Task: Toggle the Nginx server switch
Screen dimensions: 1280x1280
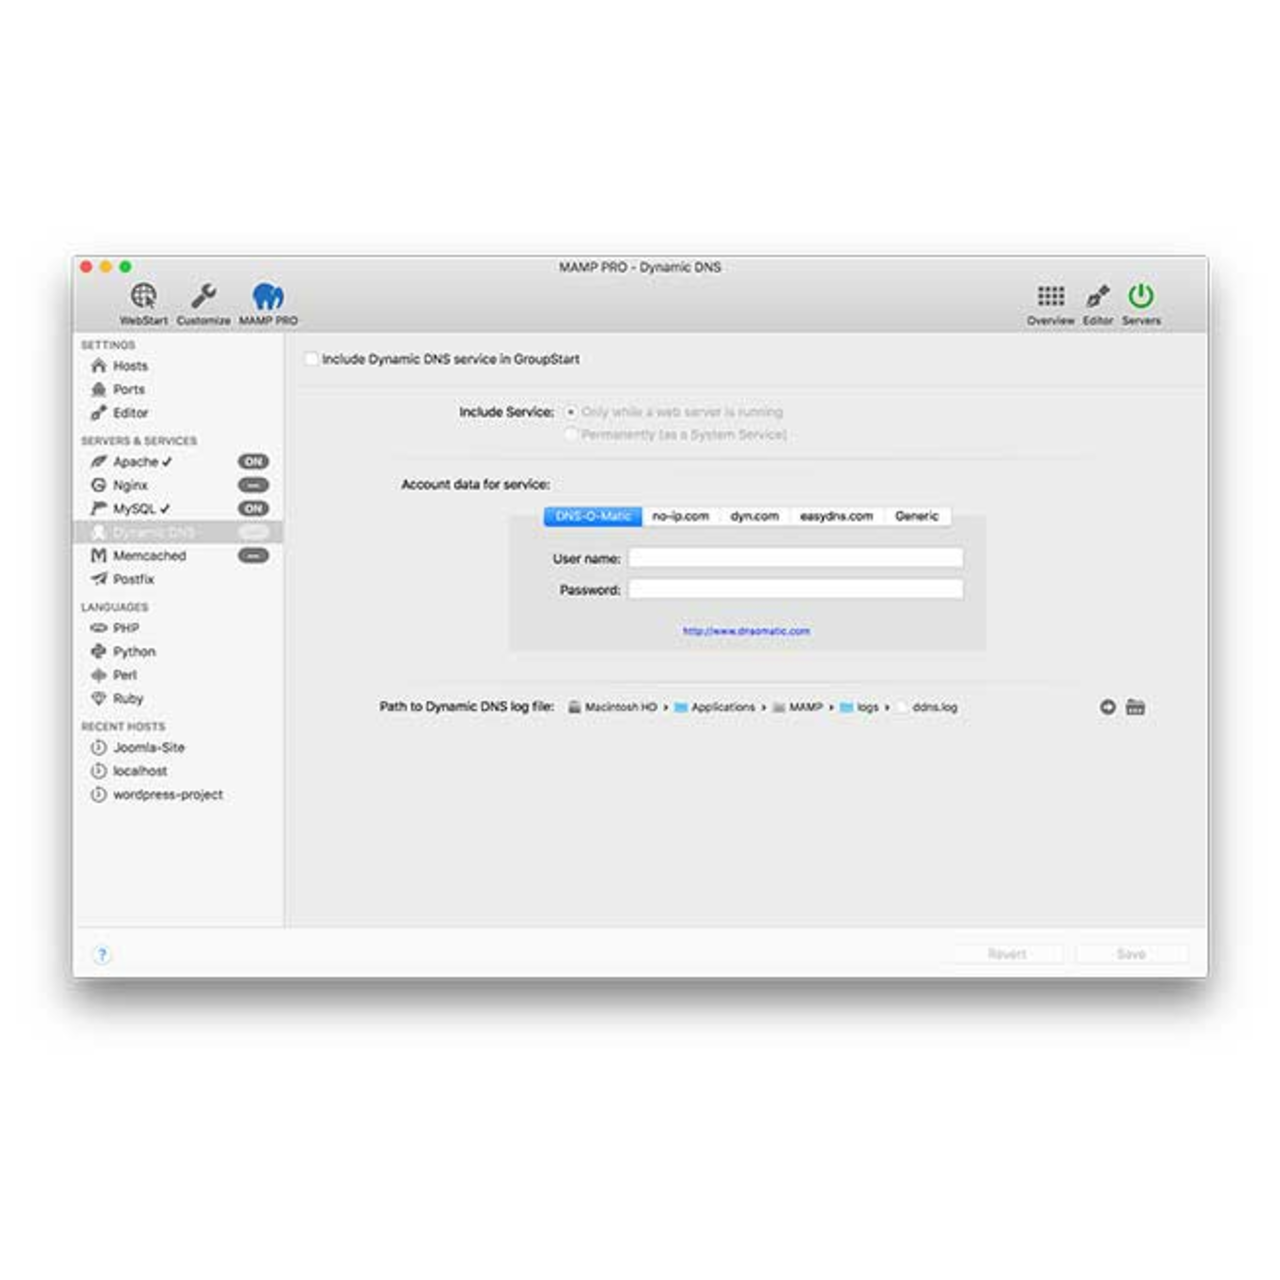Action: [254, 485]
